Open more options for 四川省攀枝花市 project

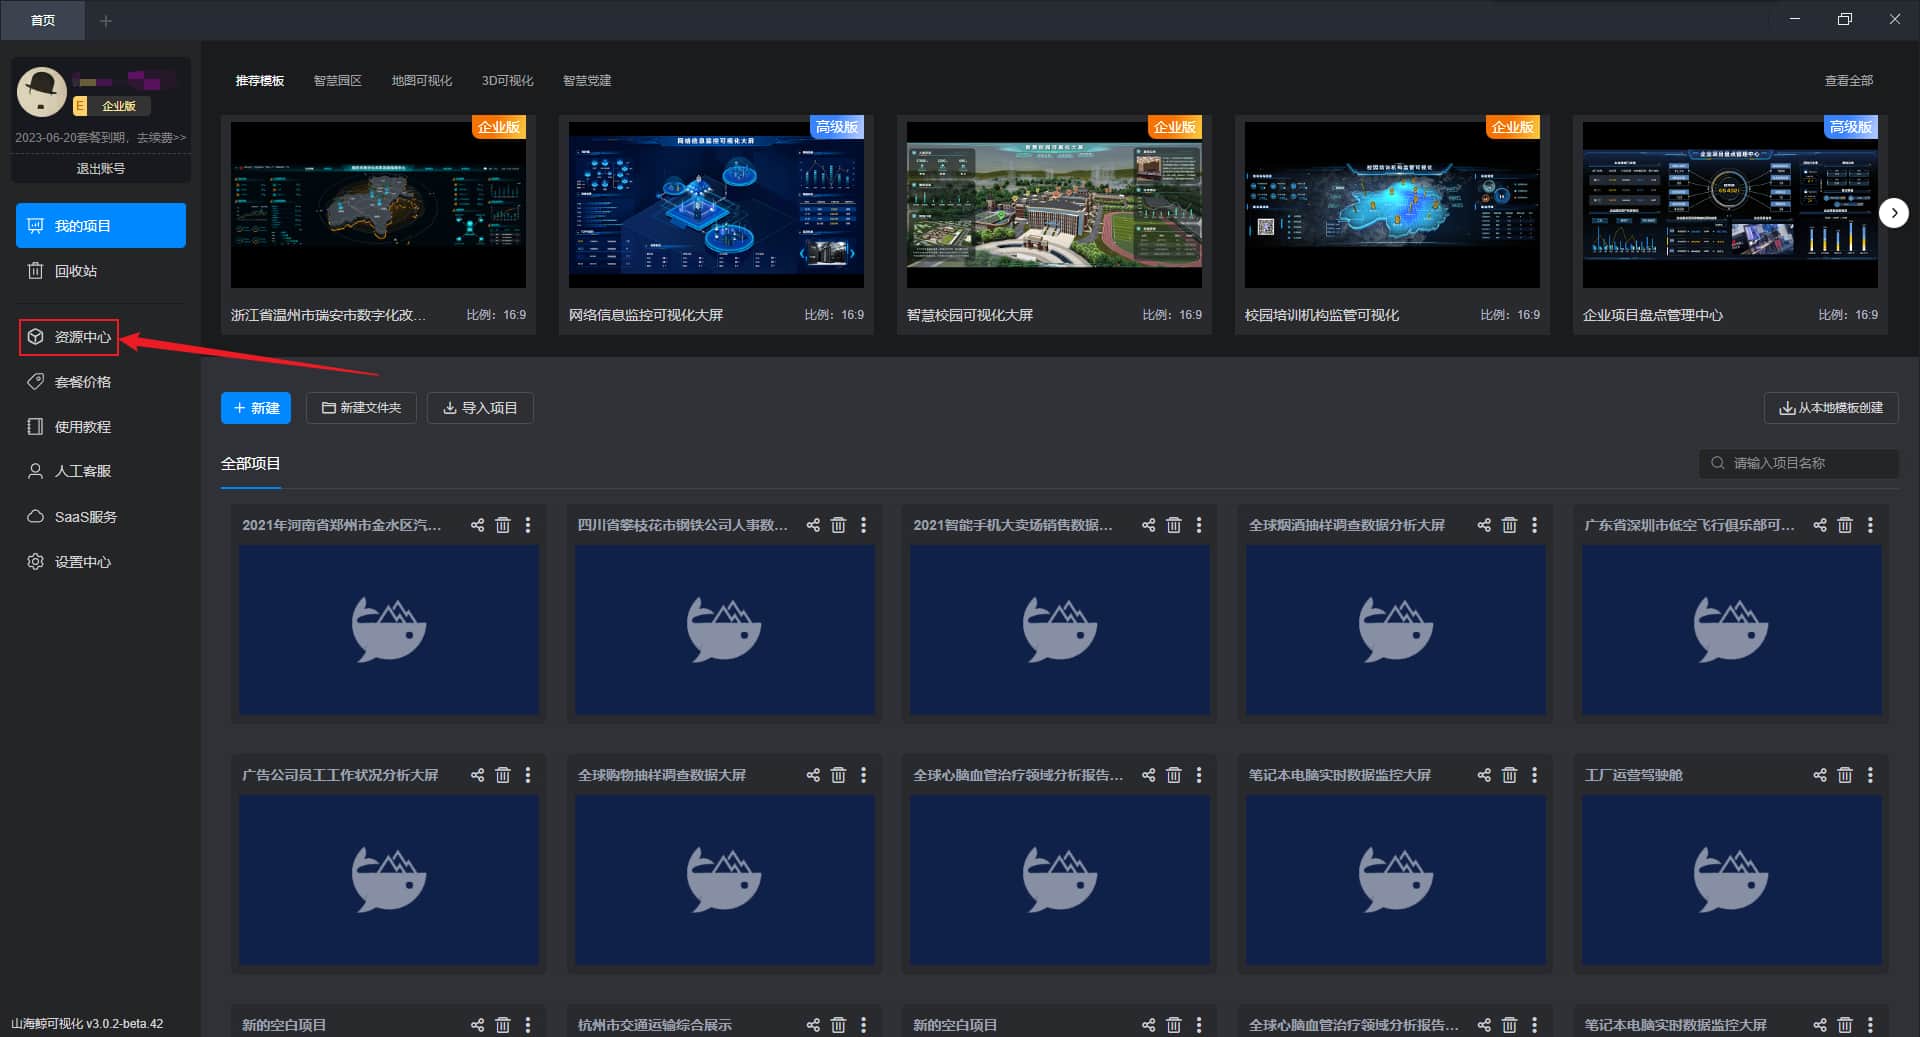(x=864, y=525)
